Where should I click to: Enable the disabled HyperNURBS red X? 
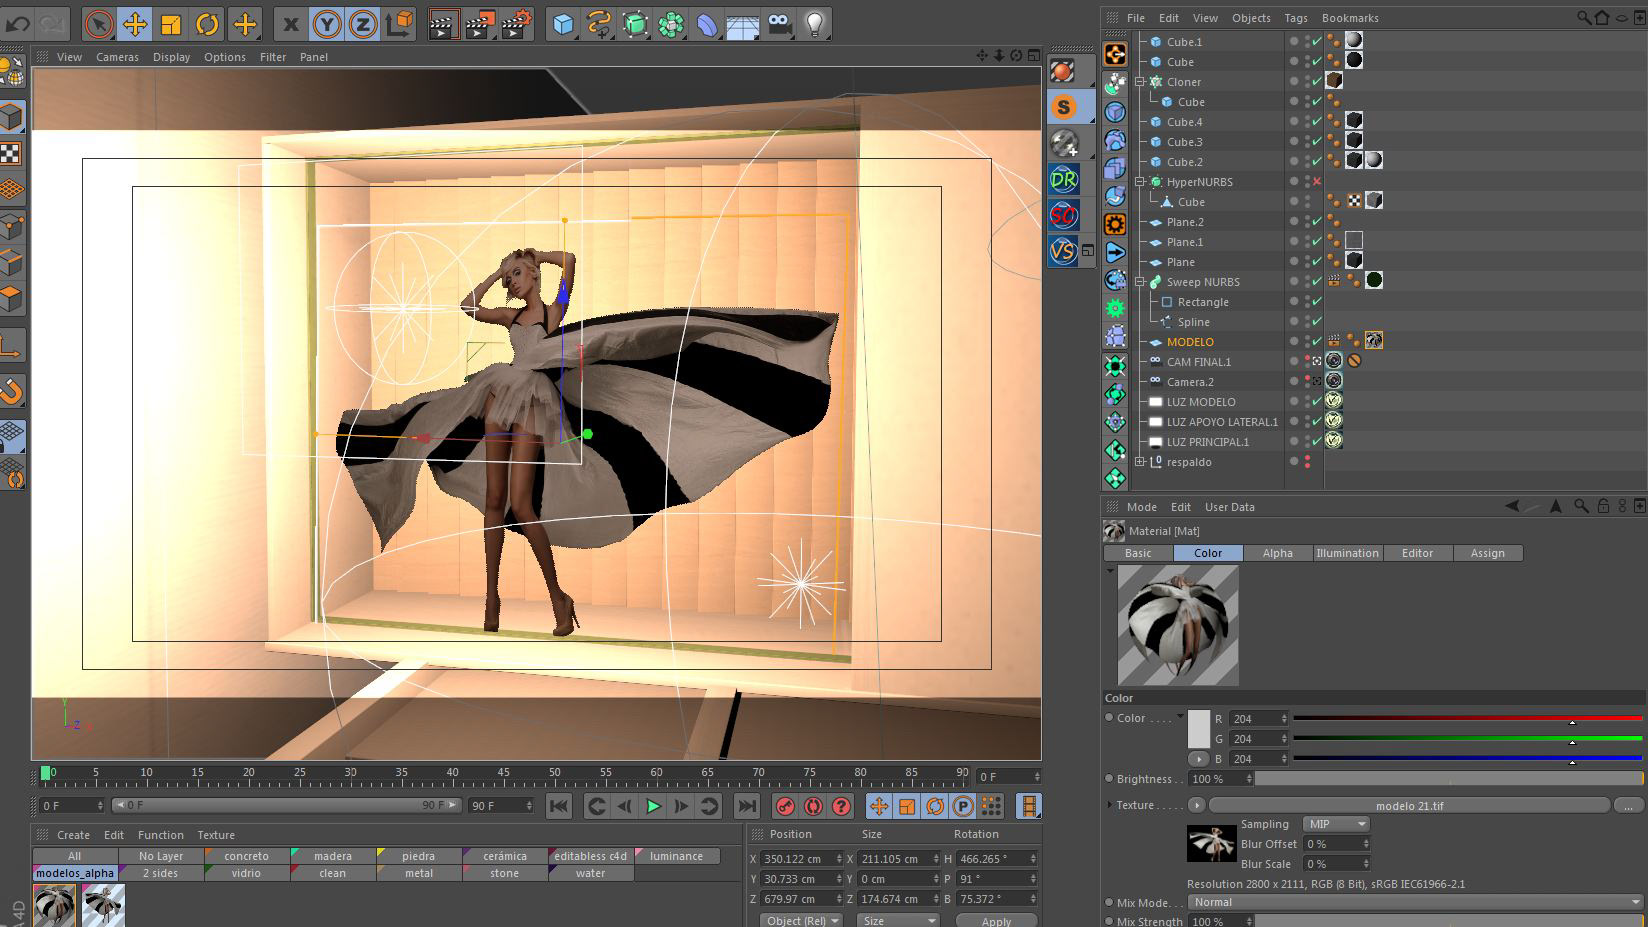[x=1317, y=182]
